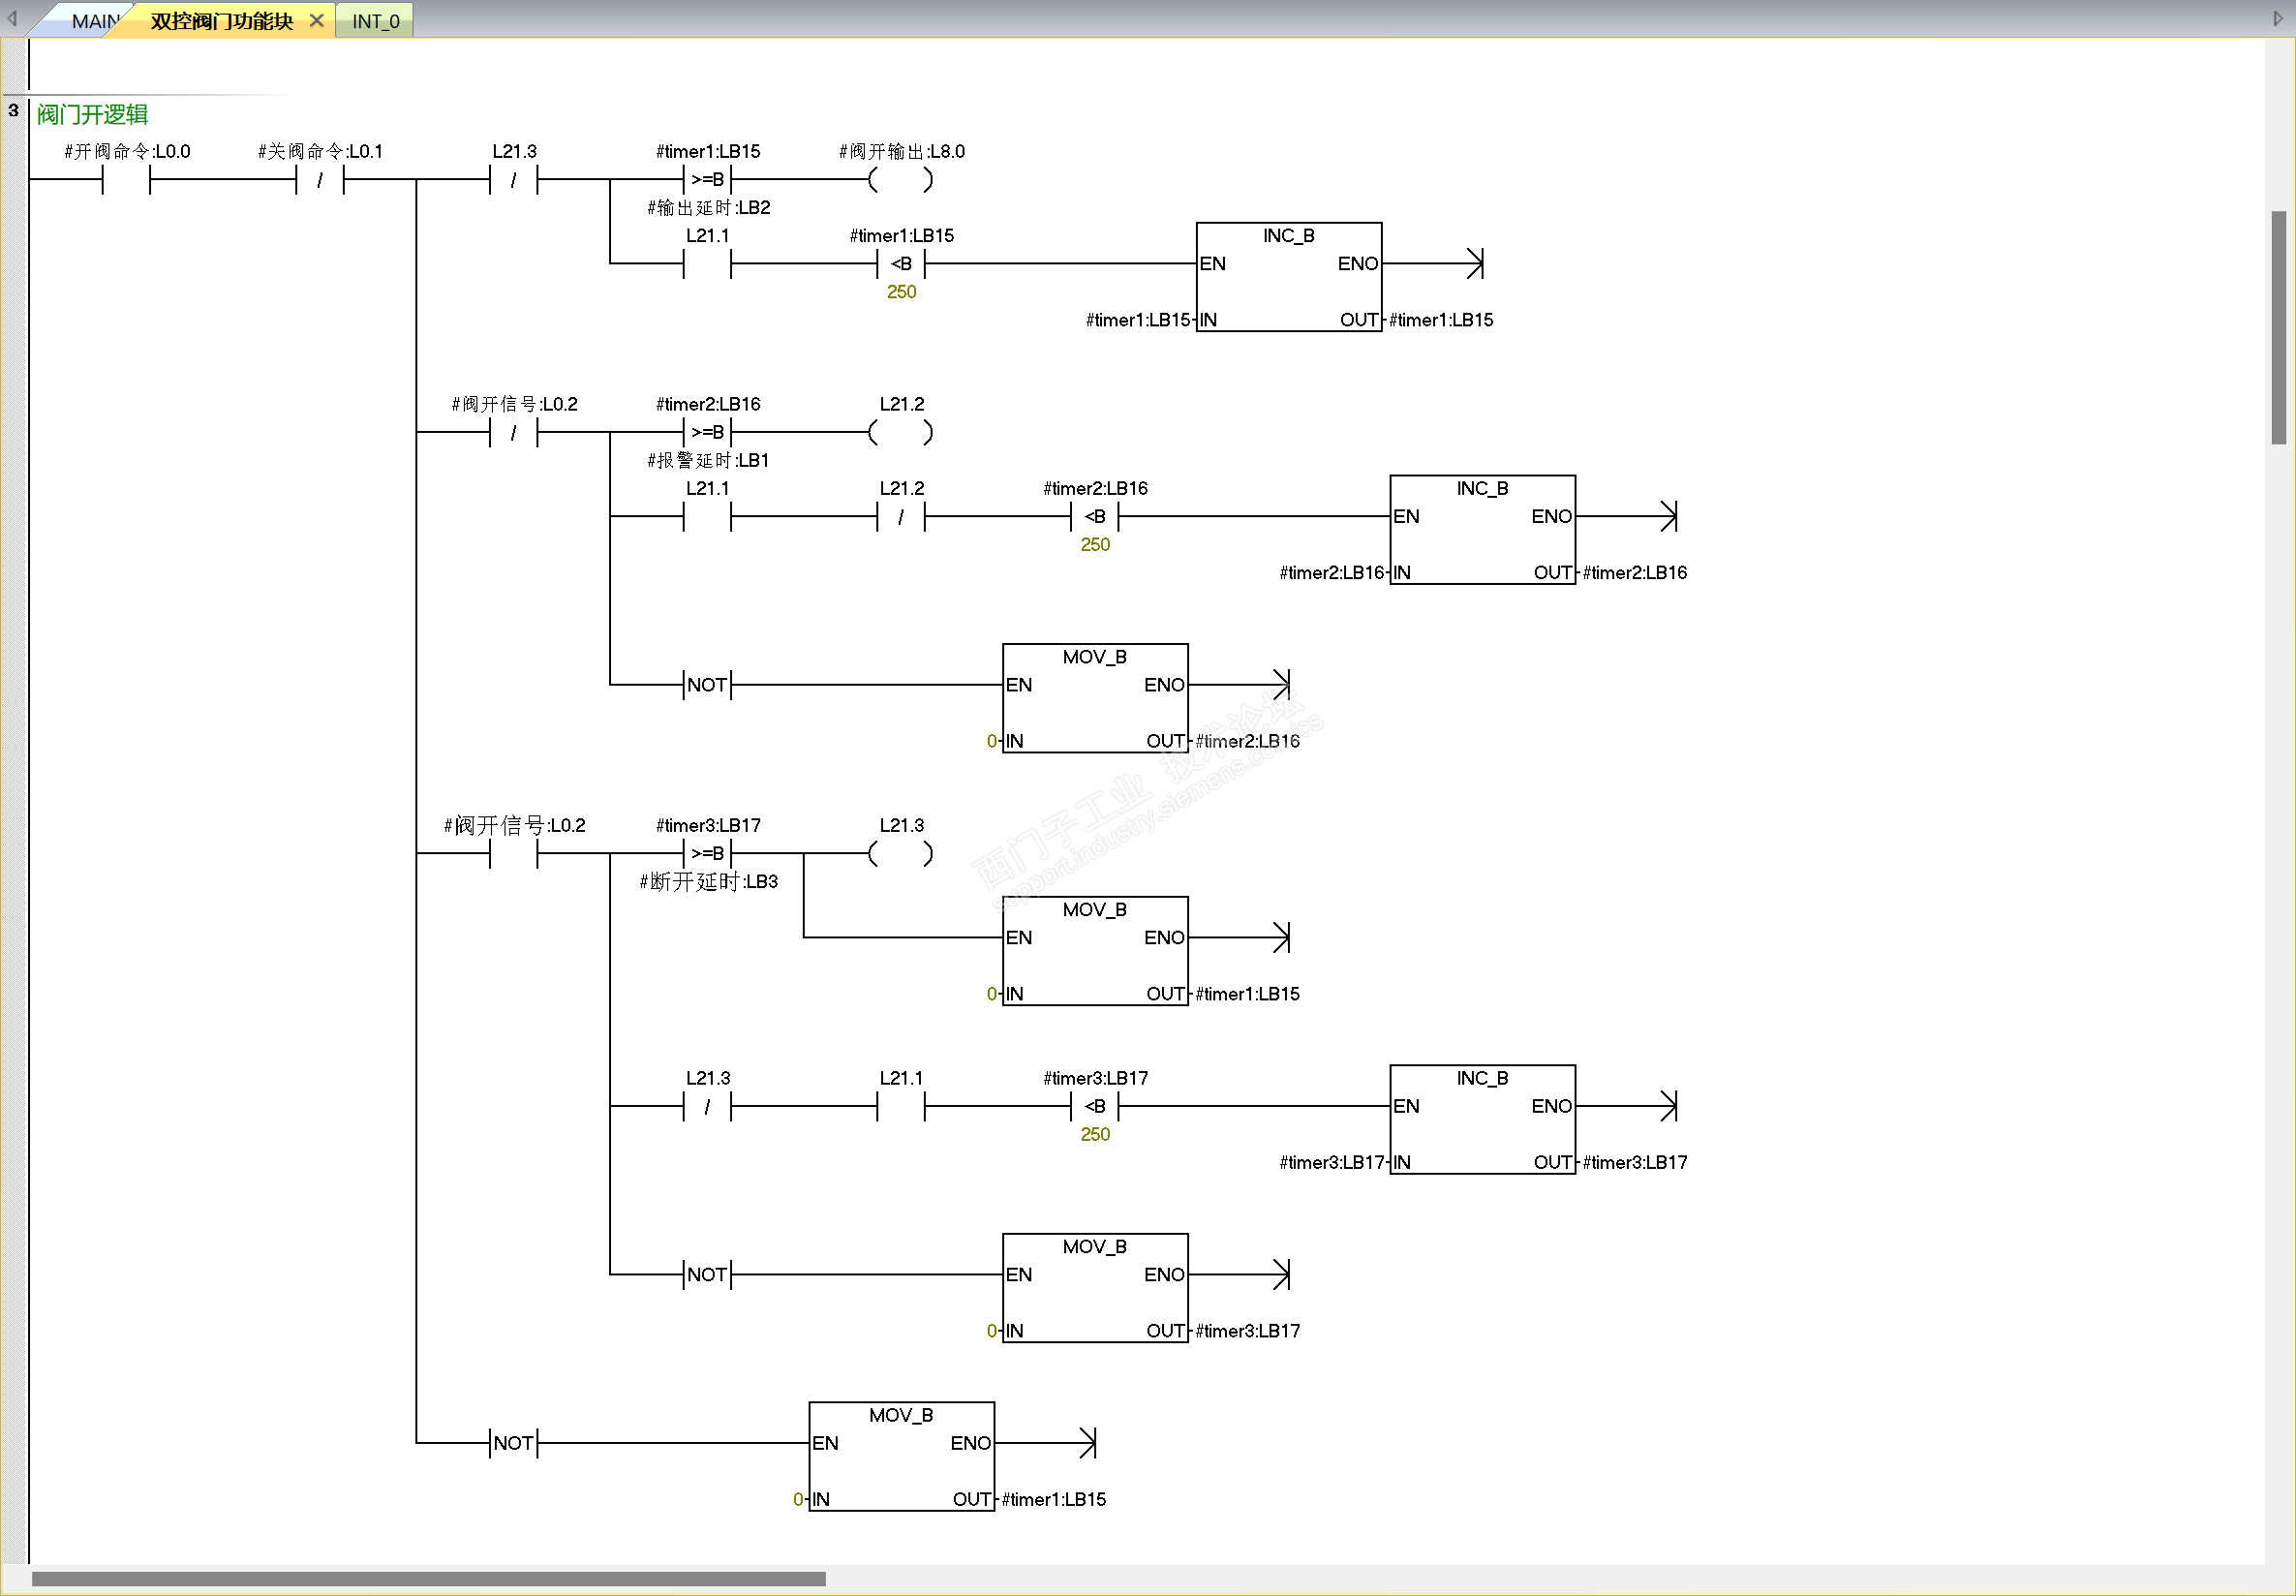Select timer1 >=B compare with 输出延时
2296x1596 pixels.
point(707,180)
